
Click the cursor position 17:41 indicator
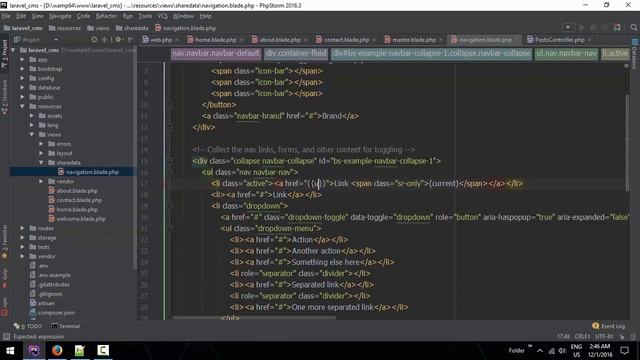[563, 336]
